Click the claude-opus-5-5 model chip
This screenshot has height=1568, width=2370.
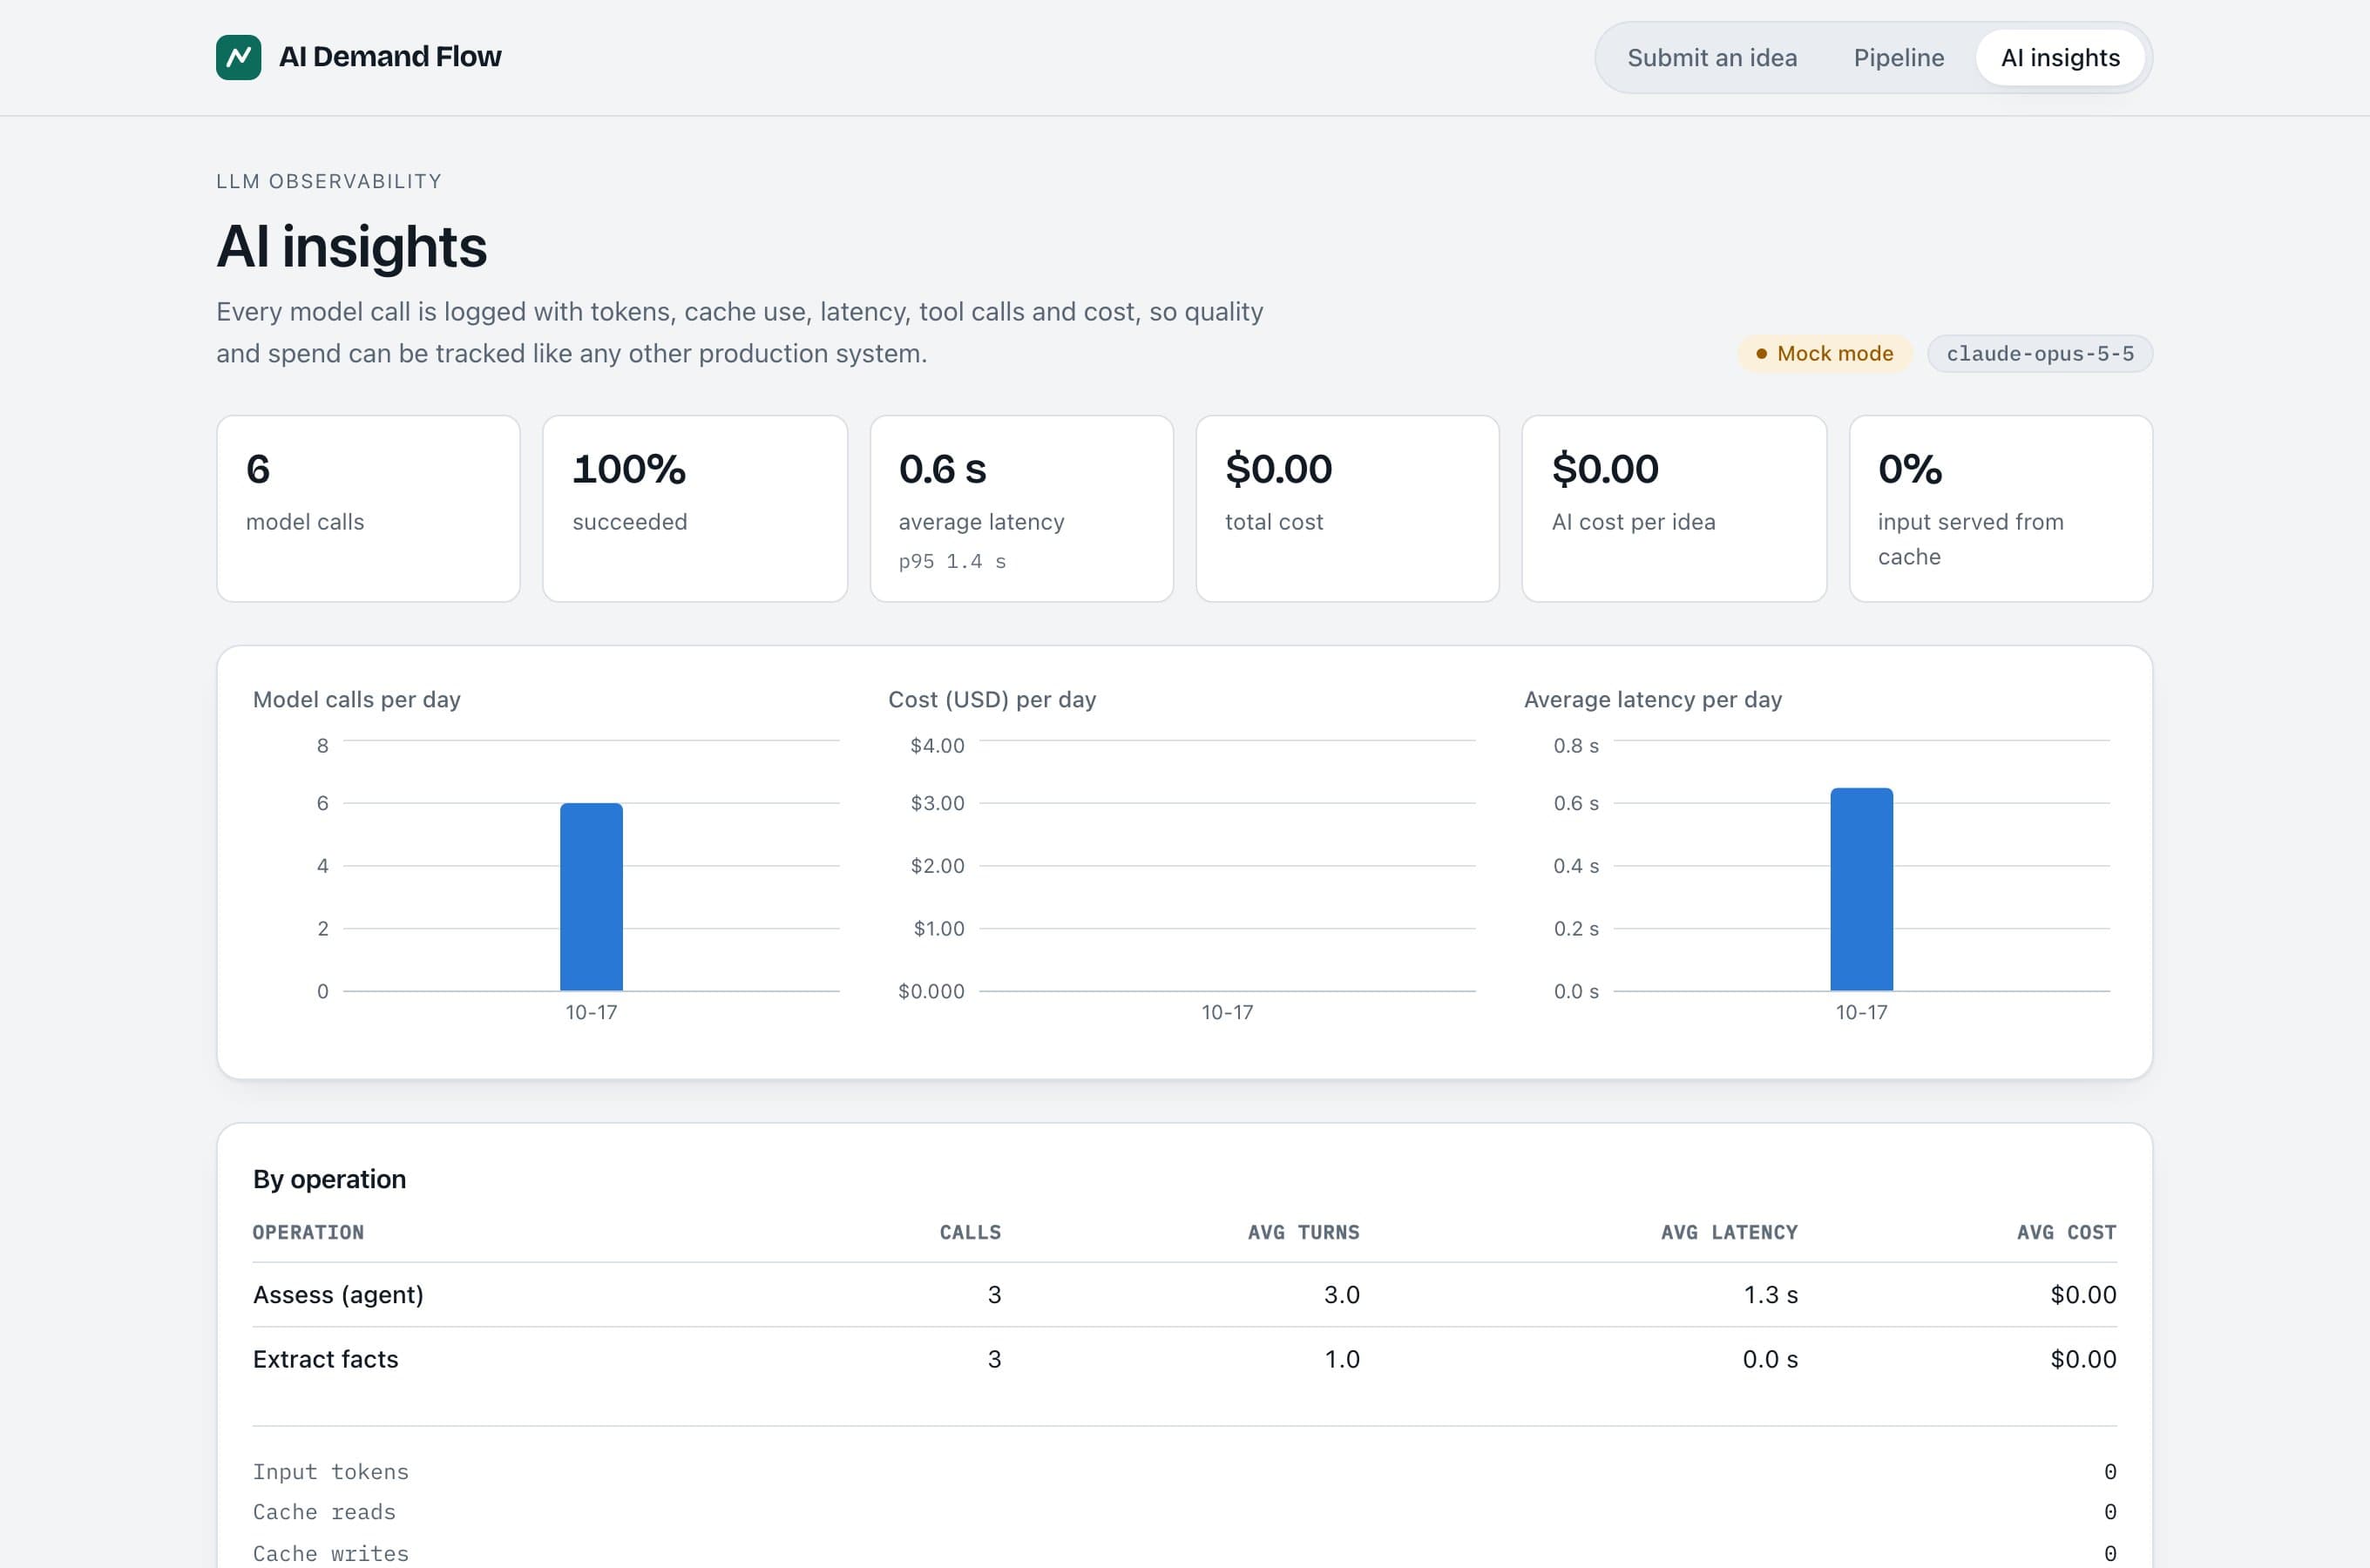click(x=2039, y=353)
